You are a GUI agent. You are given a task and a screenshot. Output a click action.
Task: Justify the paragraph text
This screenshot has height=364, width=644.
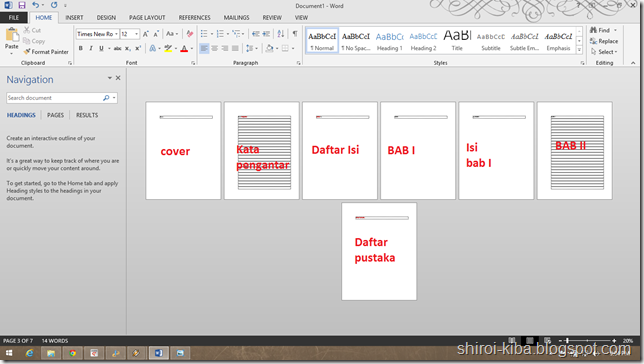click(x=235, y=48)
